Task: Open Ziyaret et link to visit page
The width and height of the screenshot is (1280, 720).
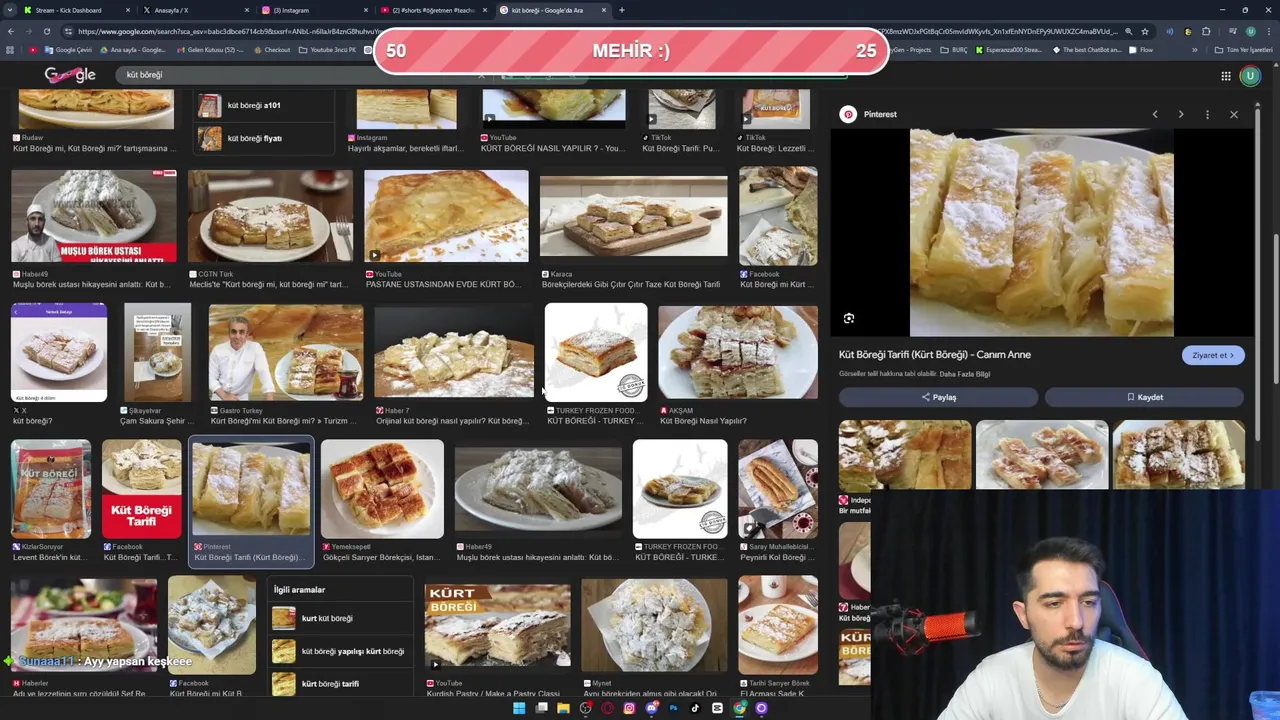Action: point(1213,355)
